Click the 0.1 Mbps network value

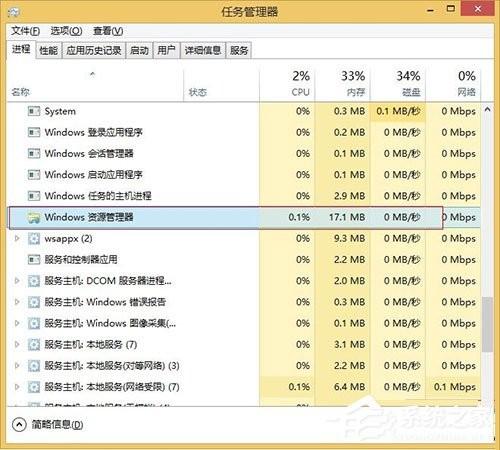pyautogui.click(x=455, y=387)
